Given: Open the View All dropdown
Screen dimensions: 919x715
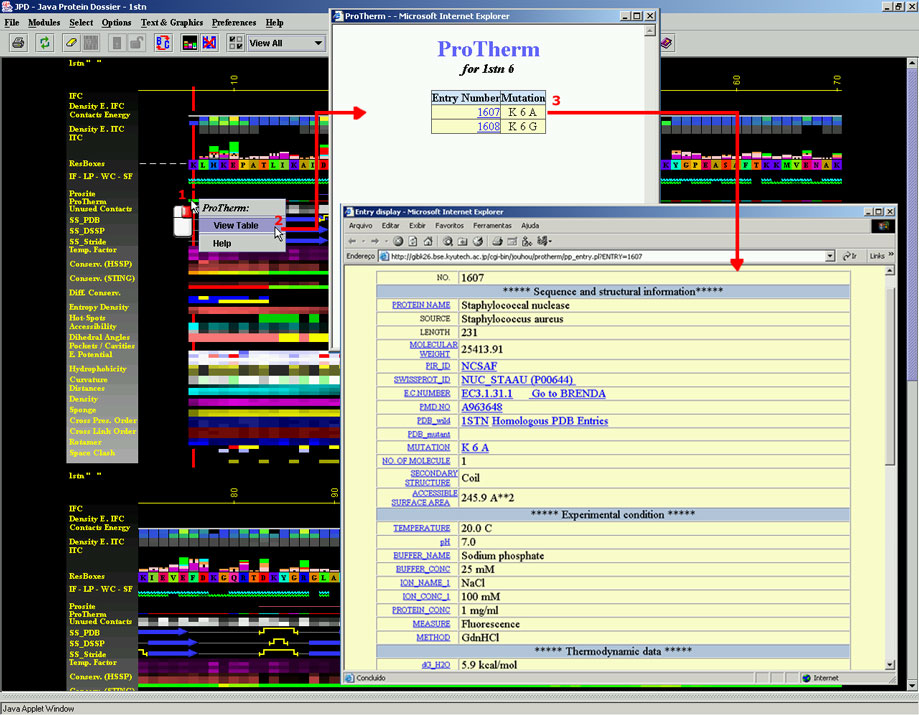Looking at the screenshot, I should (x=318, y=43).
